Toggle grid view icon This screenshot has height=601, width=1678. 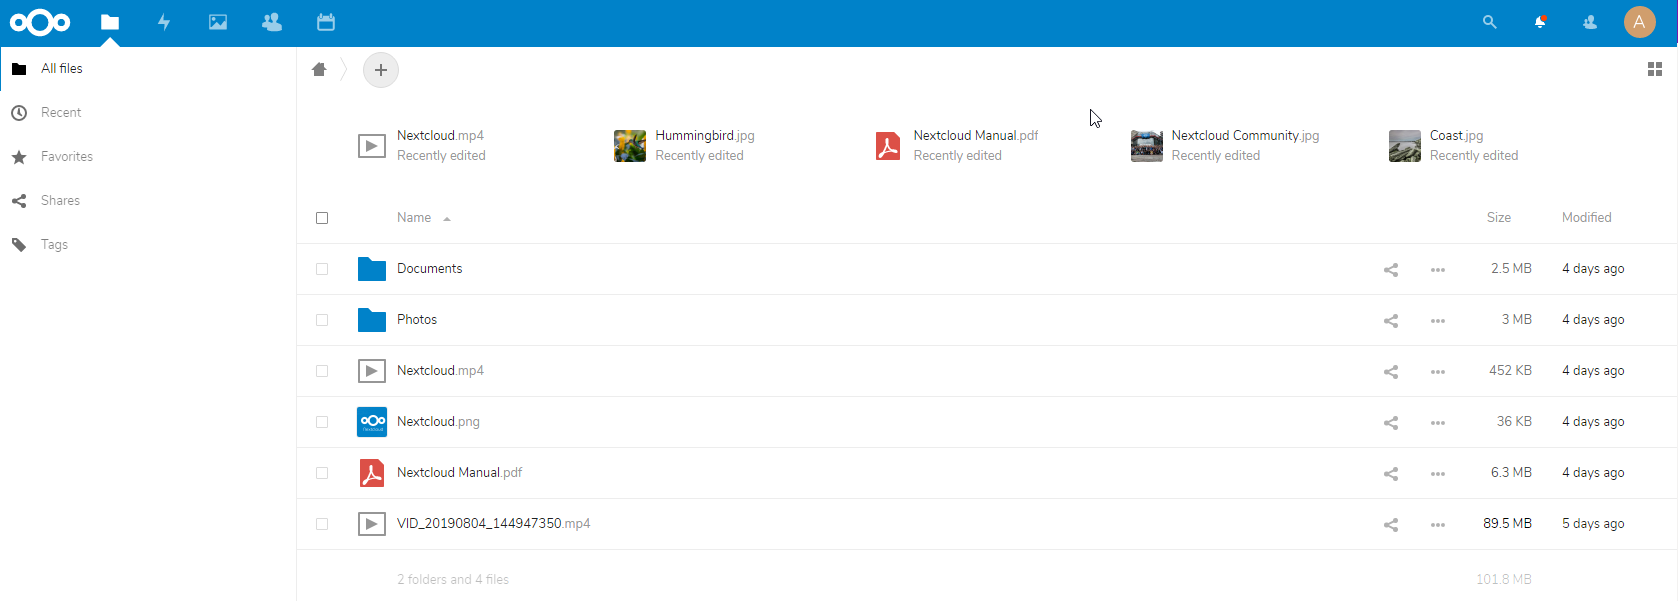click(1655, 69)
